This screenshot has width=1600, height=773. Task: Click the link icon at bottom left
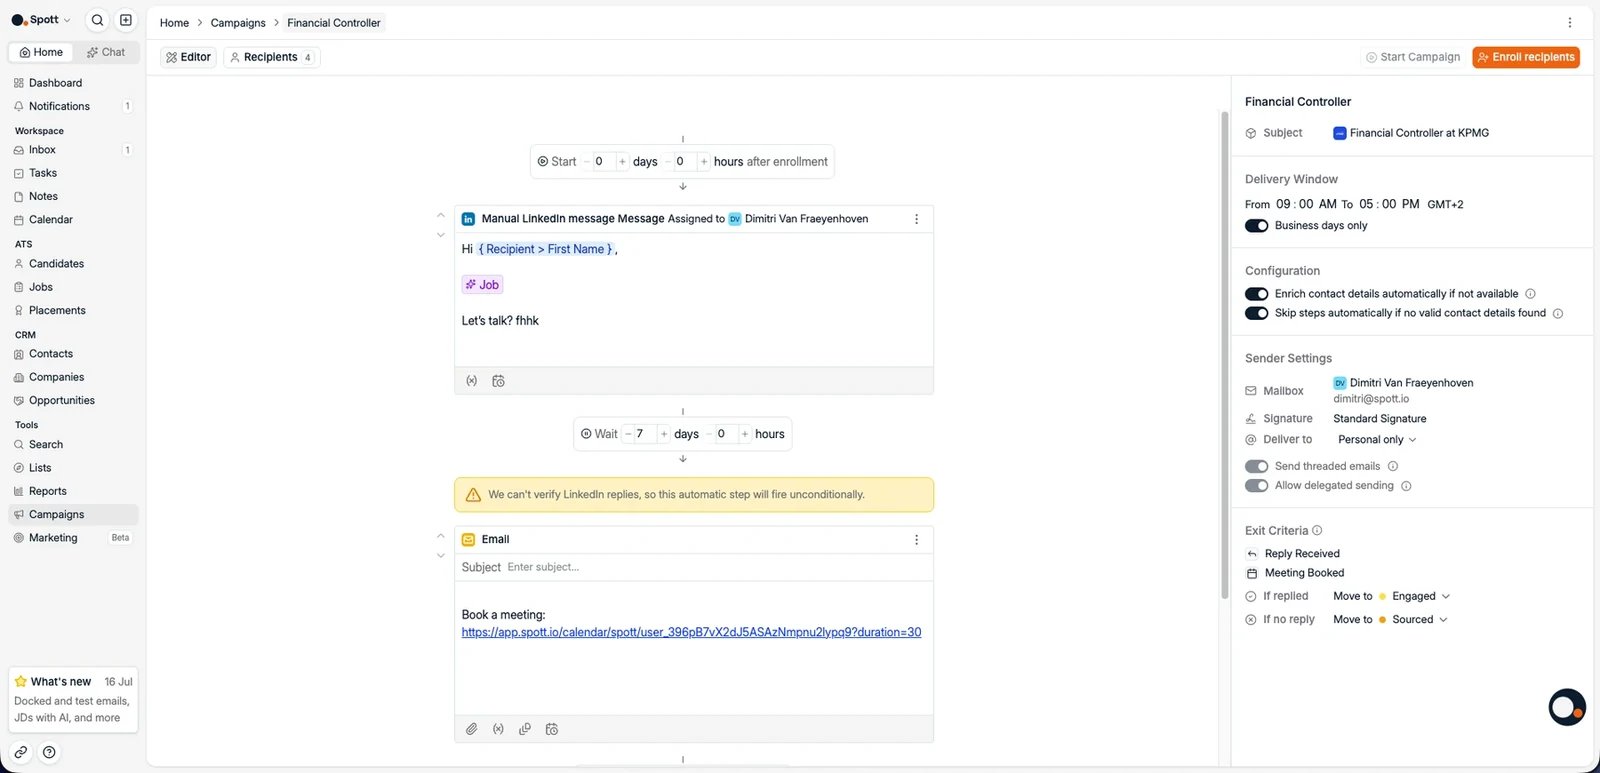coord(21,752)
